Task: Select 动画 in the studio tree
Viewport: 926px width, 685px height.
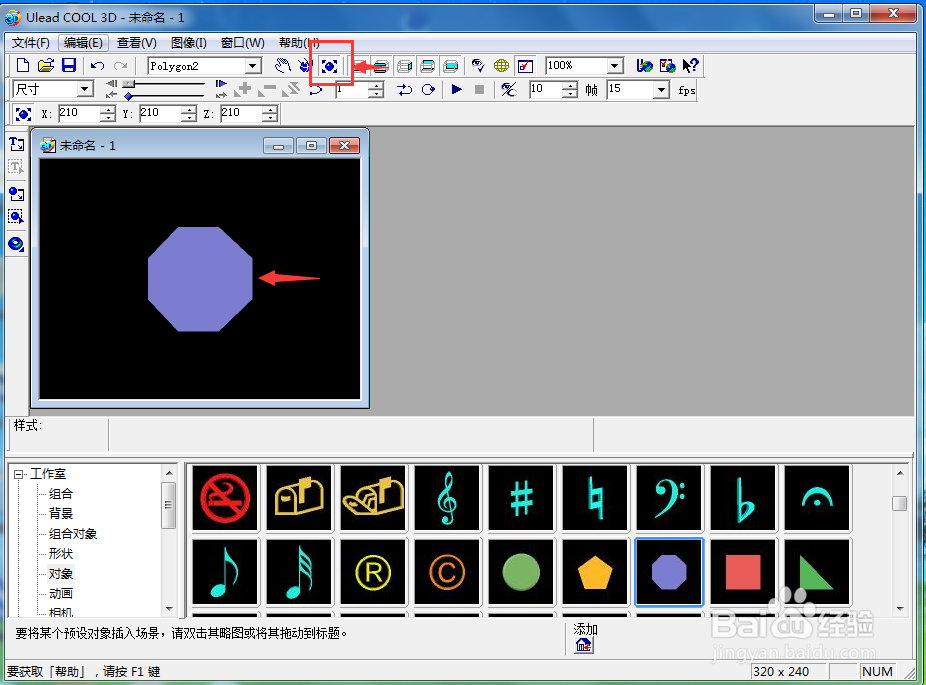Action: point(60,594)
